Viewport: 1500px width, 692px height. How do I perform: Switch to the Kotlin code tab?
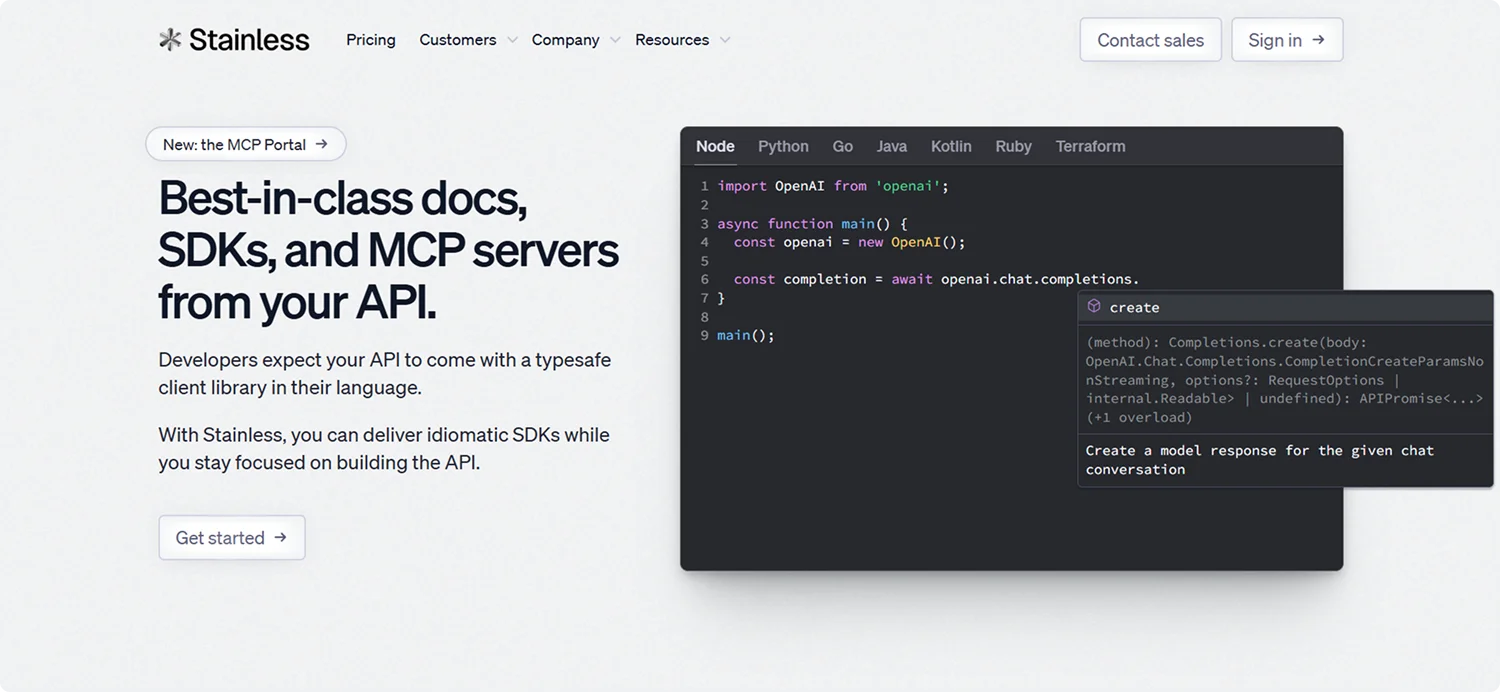[x=951, y=146]
